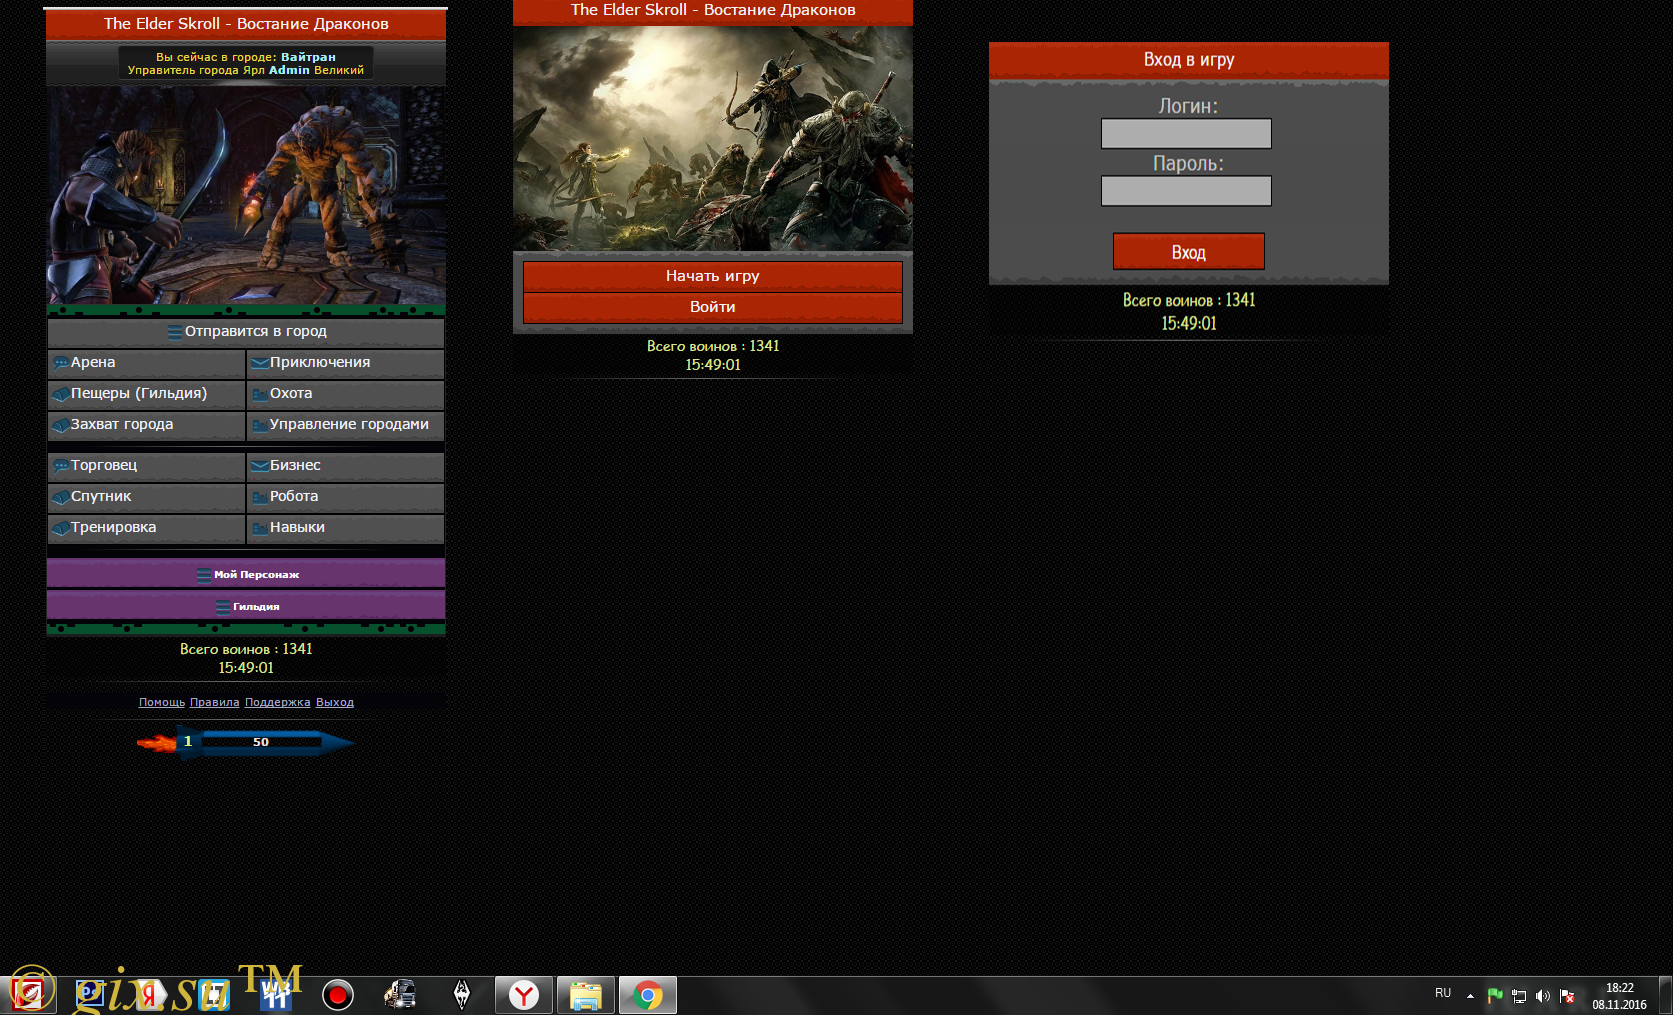Image resolution: width=1673 pixels, height=1015 pixels.
Task: Open the truck simulator taskbar icon
Action: pos(400,995)
